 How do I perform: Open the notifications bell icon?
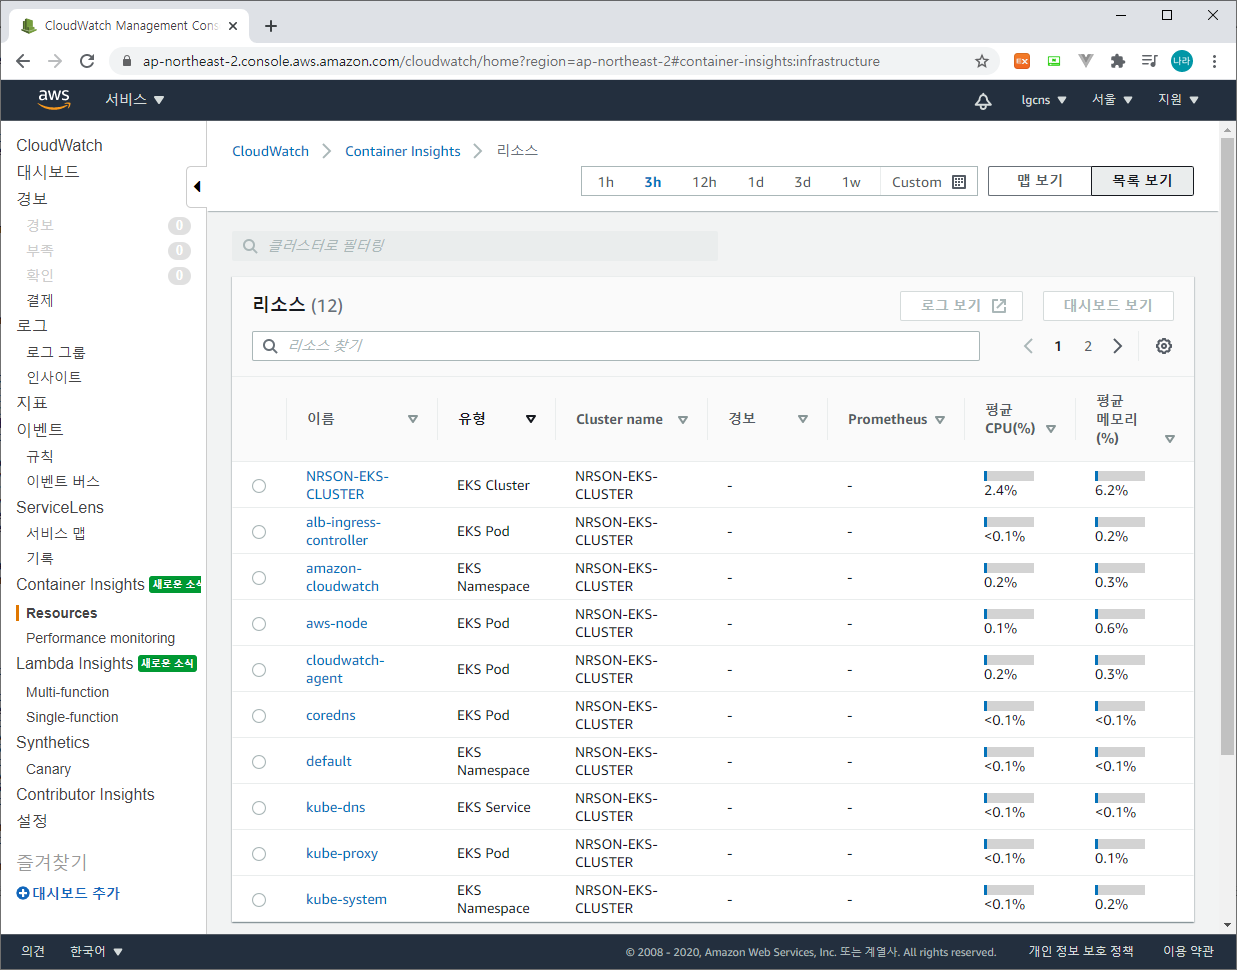click(983, 100)
